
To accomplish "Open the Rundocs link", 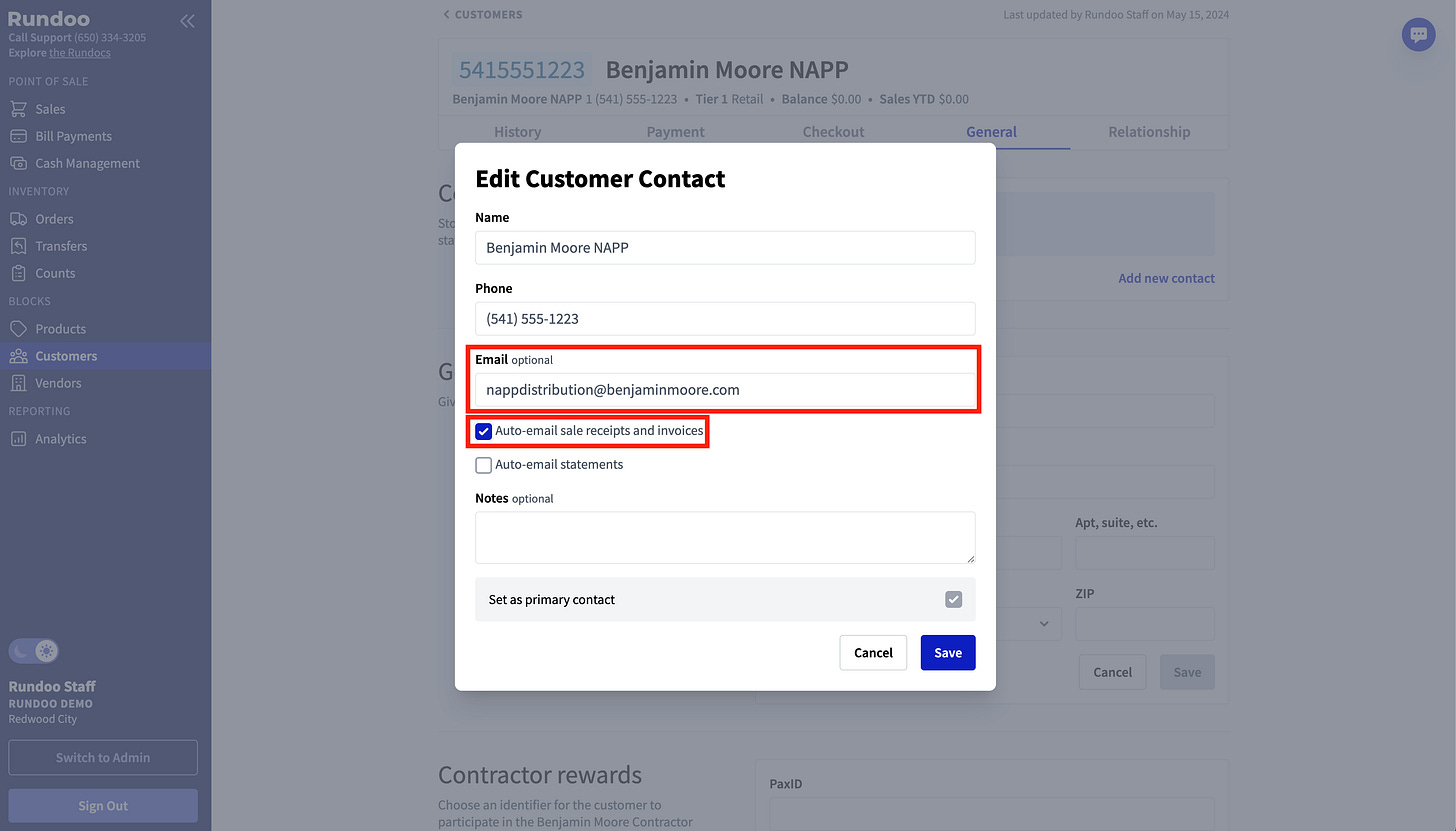I will click(80, 52).
